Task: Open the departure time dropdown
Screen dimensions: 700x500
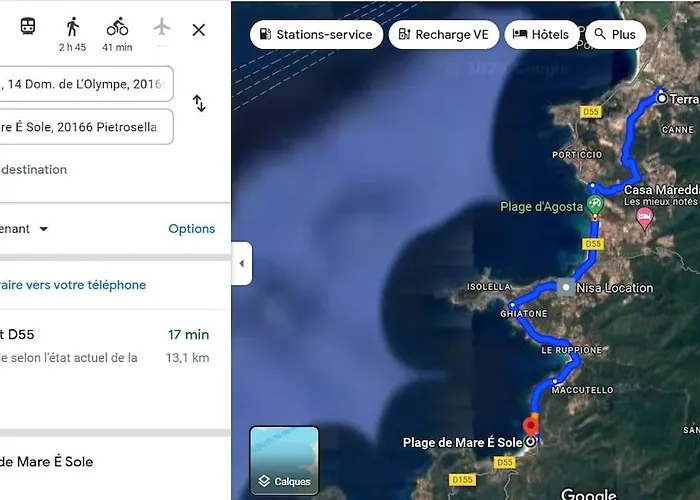Action: (24, 229)
